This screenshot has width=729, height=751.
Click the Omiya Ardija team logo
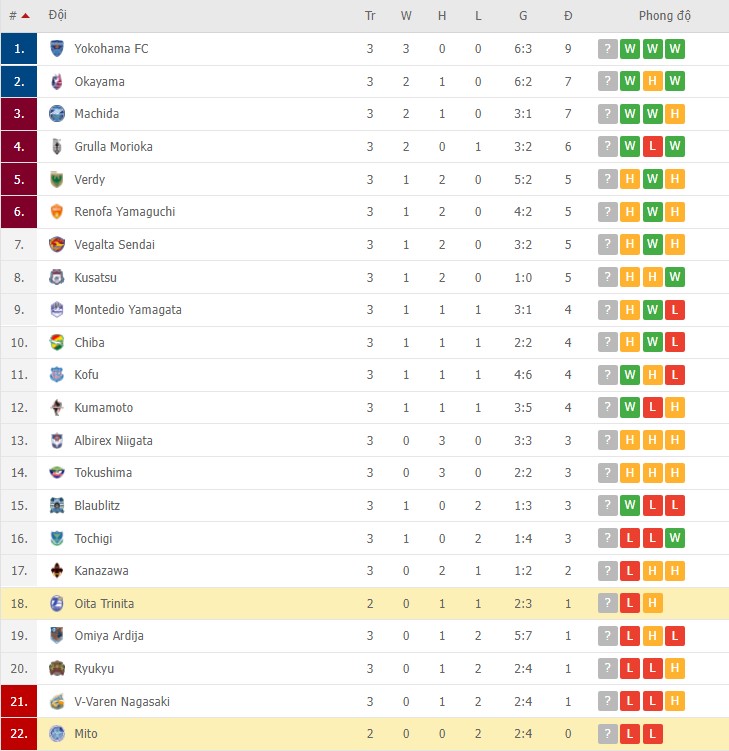pyautogui.click(x=57, y=636)
